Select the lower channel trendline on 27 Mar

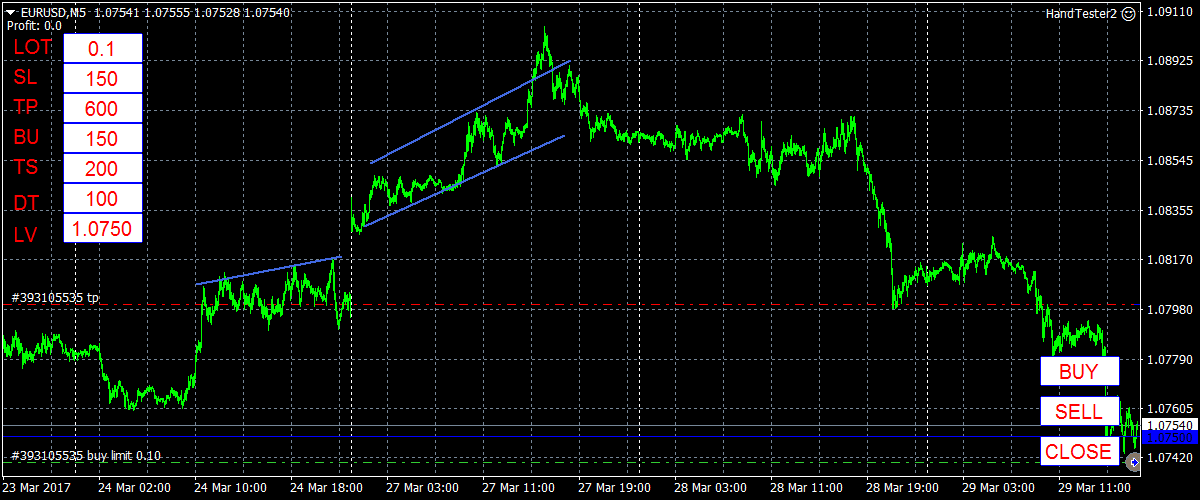click(x=462, y=182)
